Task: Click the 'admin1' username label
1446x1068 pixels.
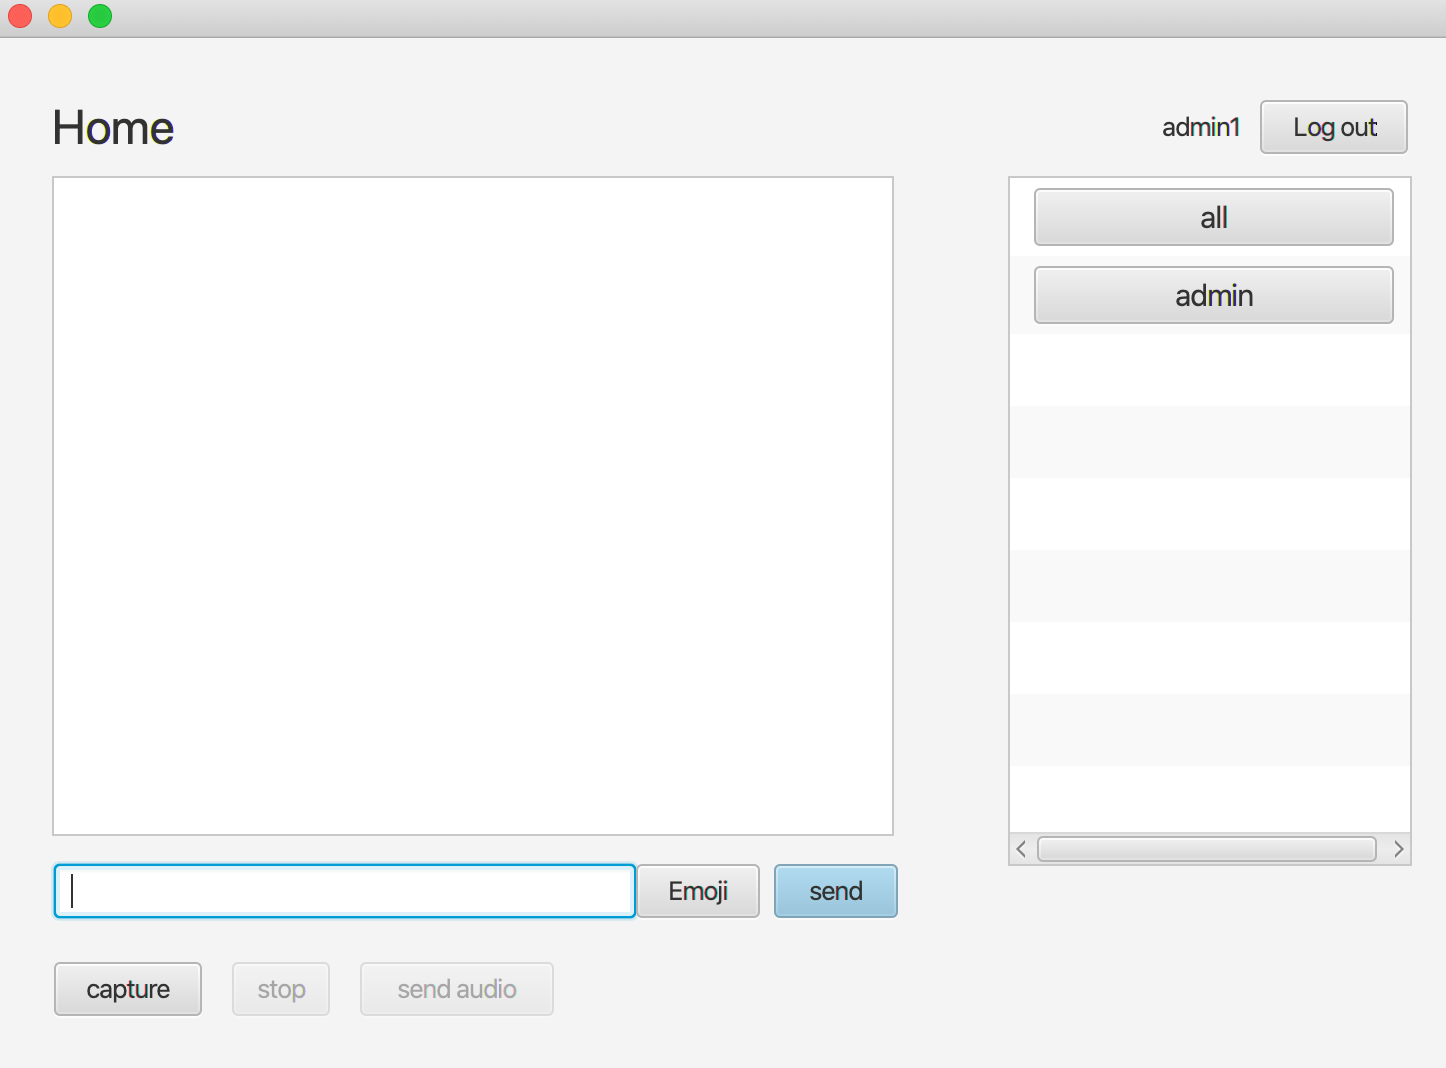Action: pos(1200,127)
